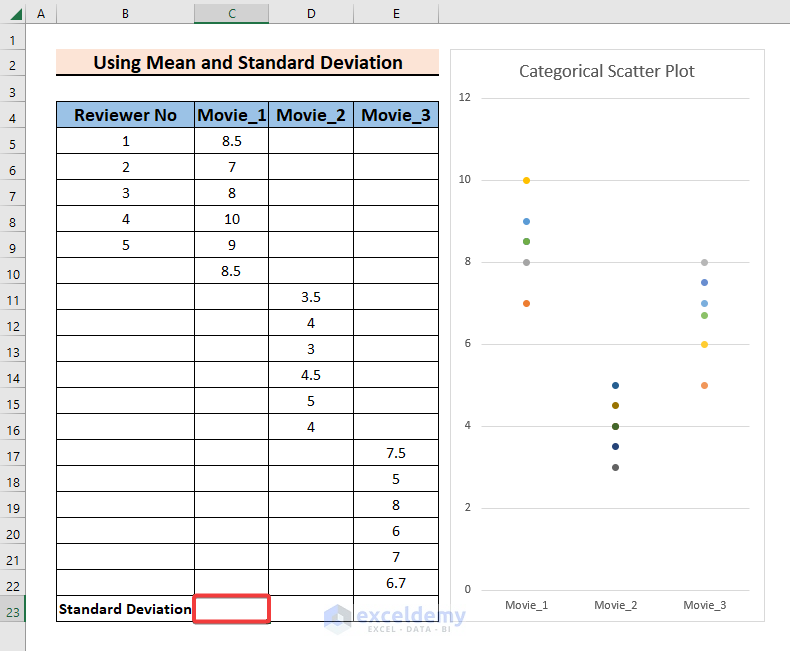The height and width of the screenshot is (651, 790).
Task: Click the 'Movie_1' chart axis label
Action: coord(526,605)
